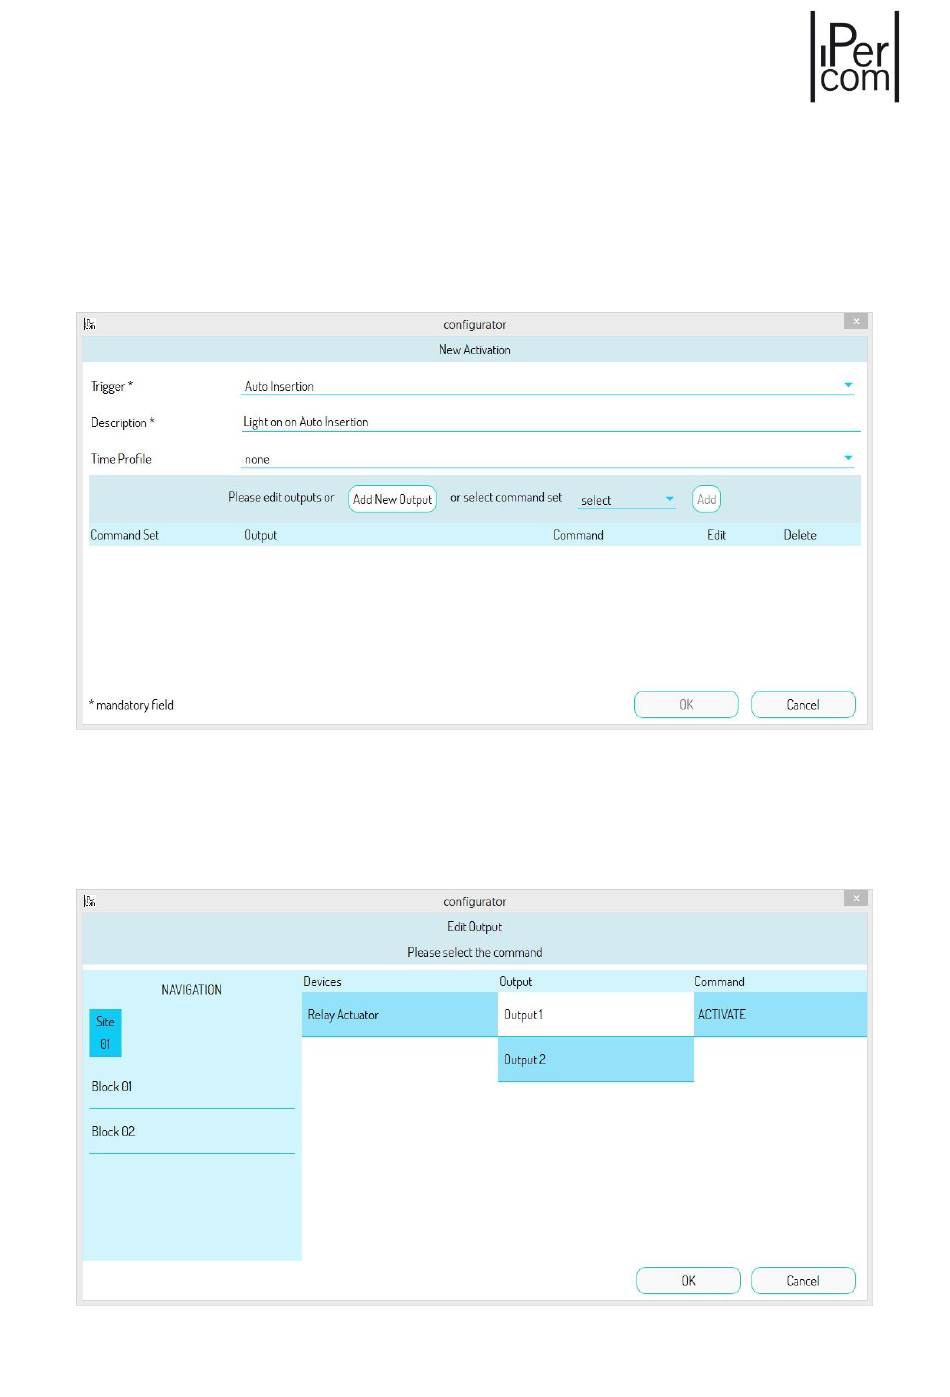Edit the Description text field

pyautogui.click(x=550, y=422)
